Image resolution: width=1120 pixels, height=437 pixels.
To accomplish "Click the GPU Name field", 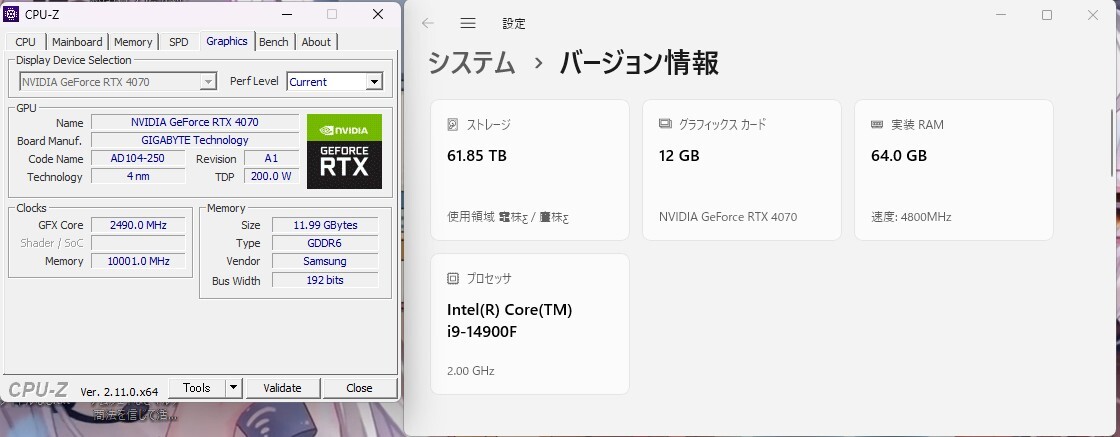I will coord(195,122).
